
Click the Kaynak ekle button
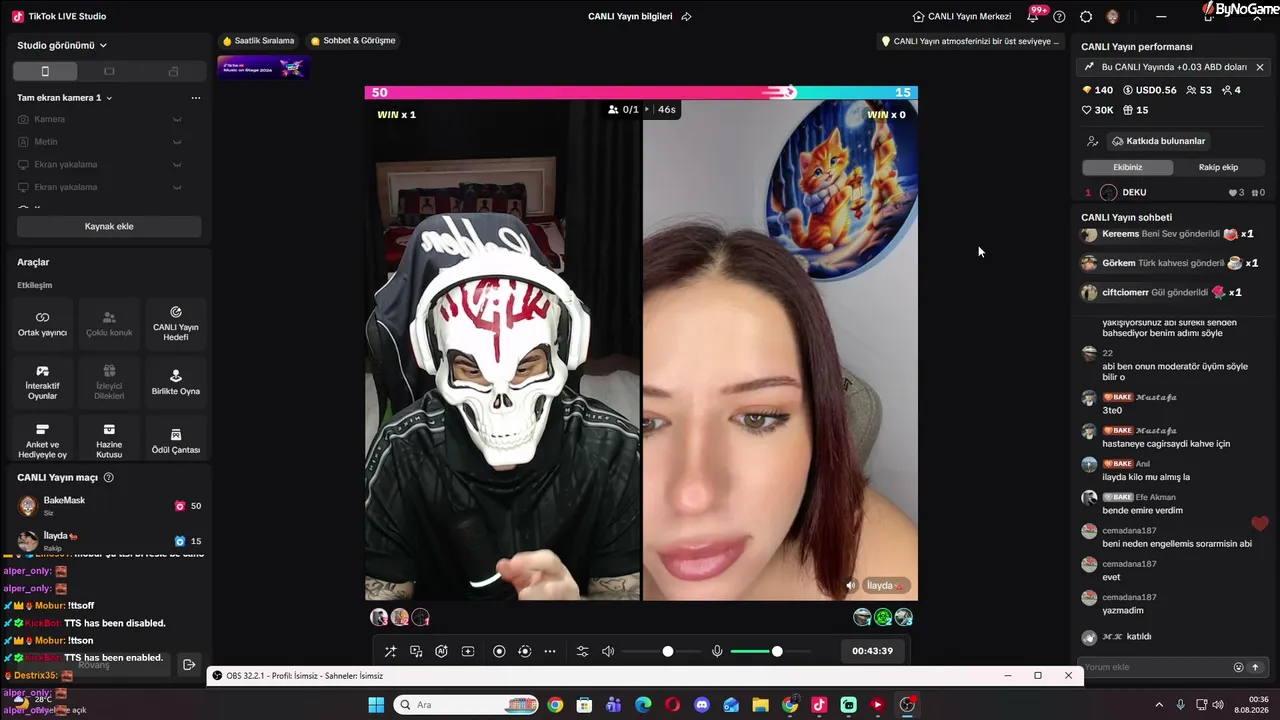click(x=109, y=226)
